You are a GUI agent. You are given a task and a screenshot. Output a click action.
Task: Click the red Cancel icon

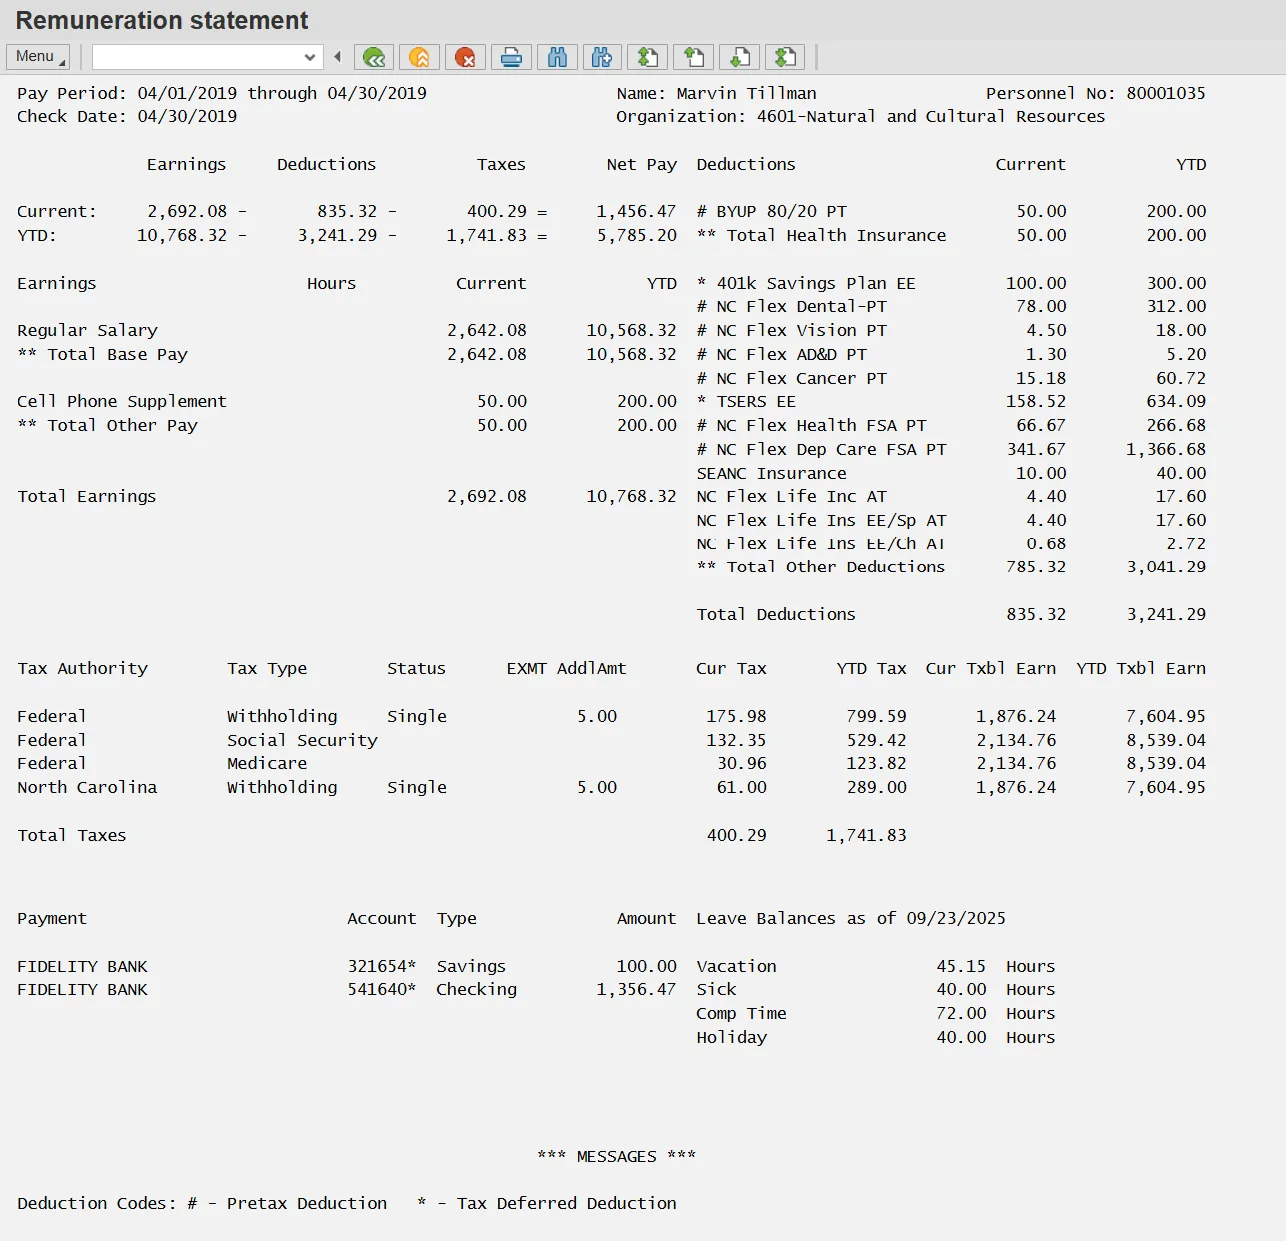[465, 57]
